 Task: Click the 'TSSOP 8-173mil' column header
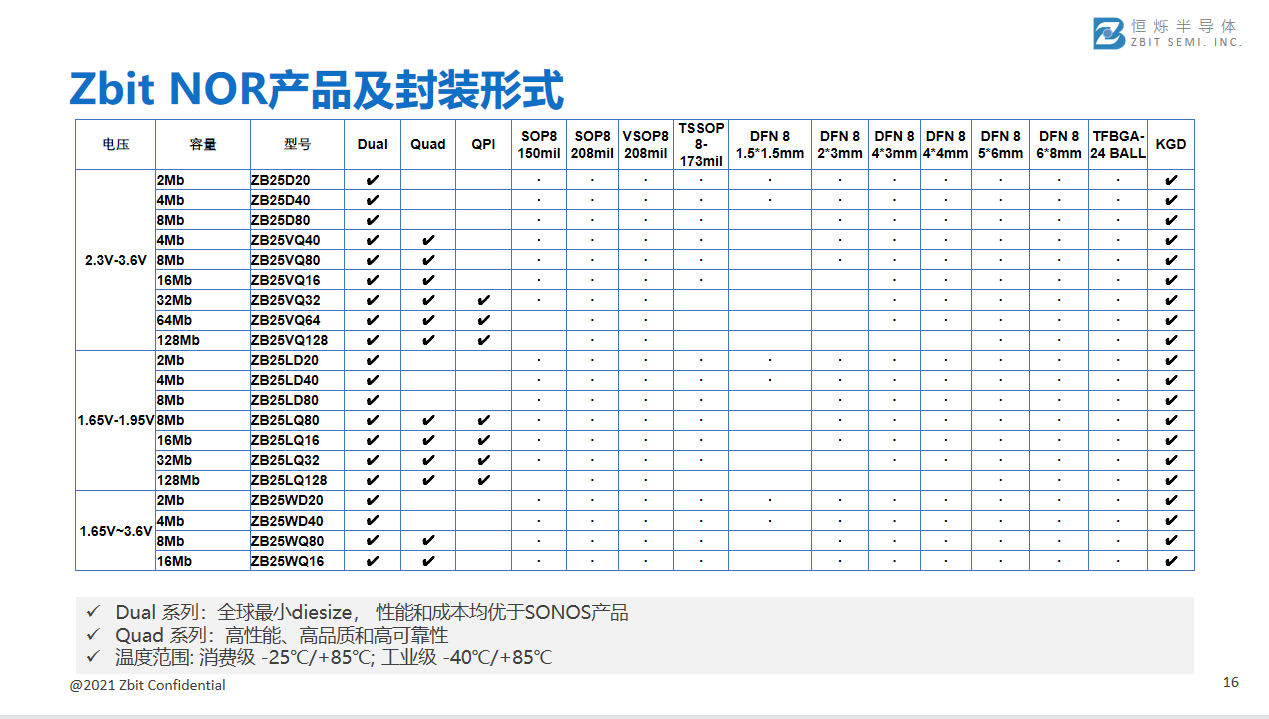(701, 144)
